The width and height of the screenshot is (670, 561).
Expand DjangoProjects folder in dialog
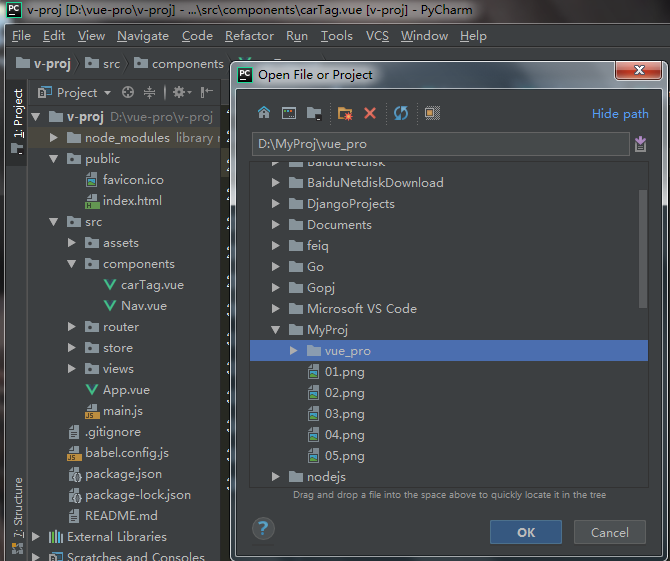point(276,204)
